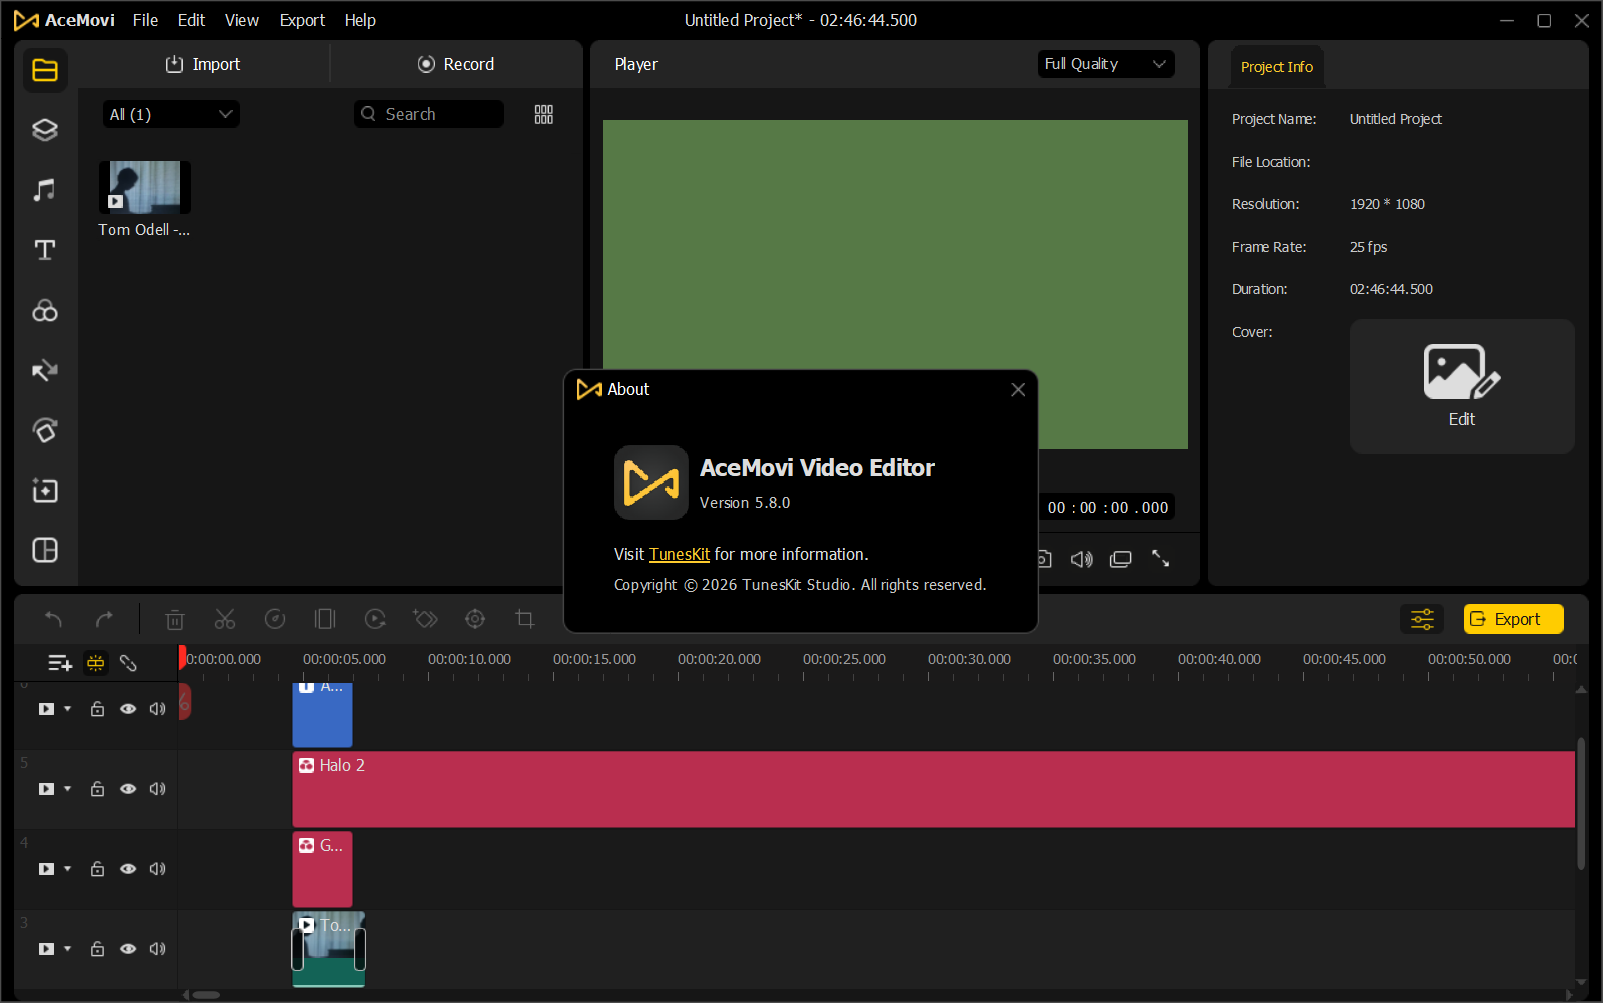Follow the TunesKit link in About dialog
This screenshot has height=1003, width=1603.
(x=679, y=555)
